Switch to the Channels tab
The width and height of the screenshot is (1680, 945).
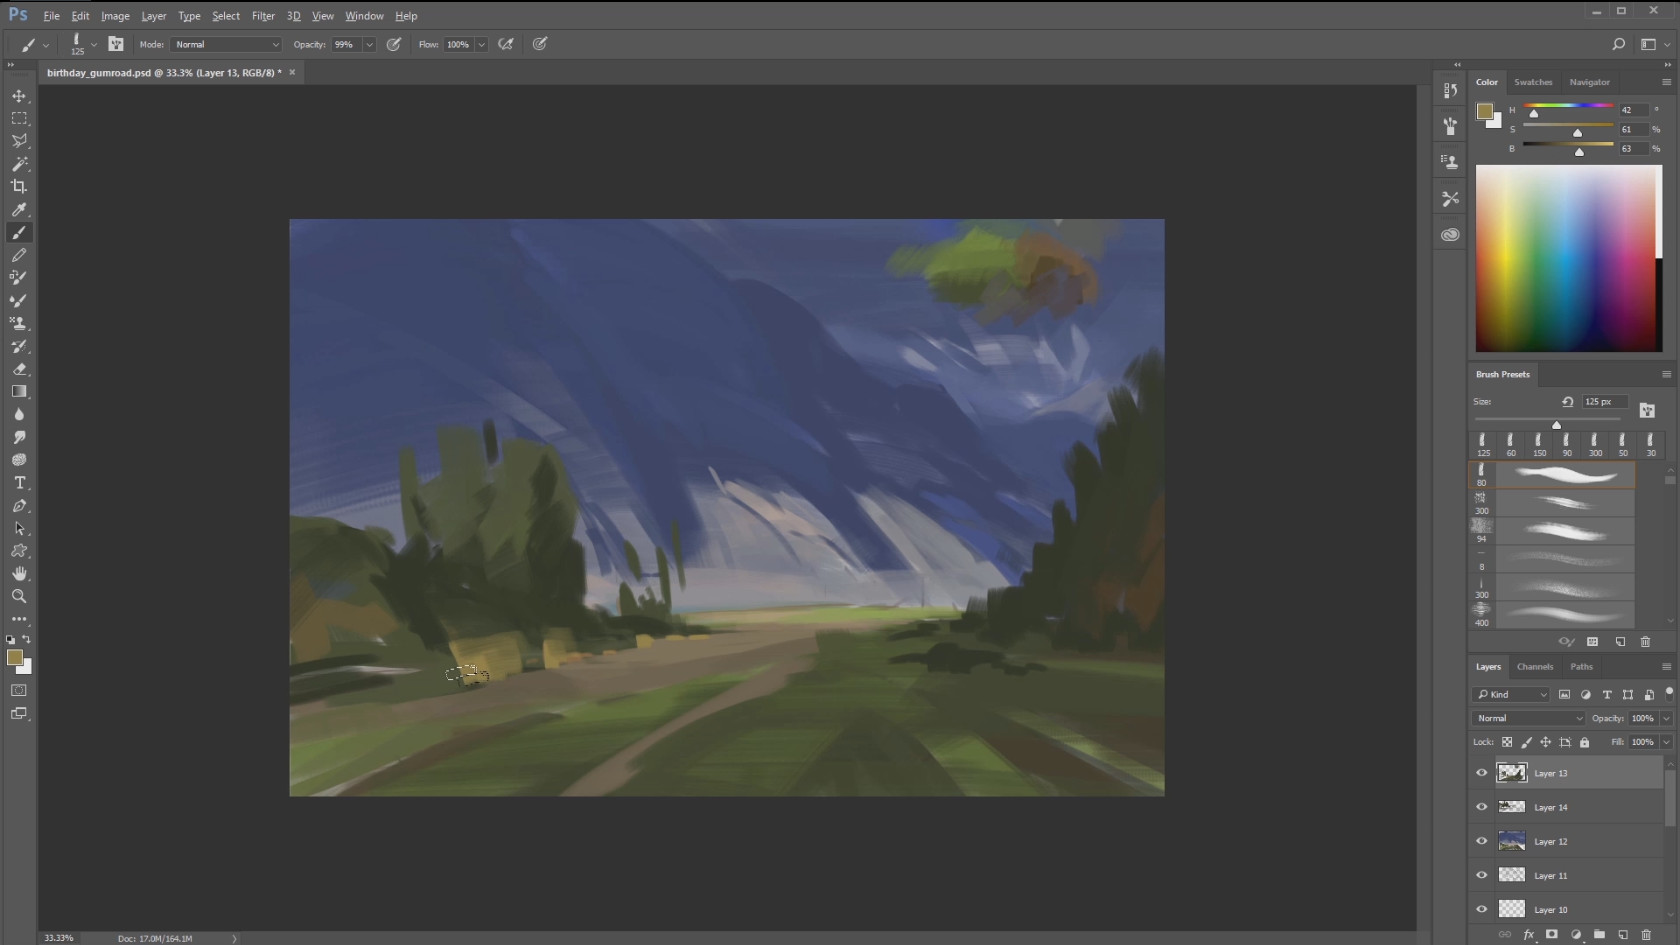point(1535,667)
